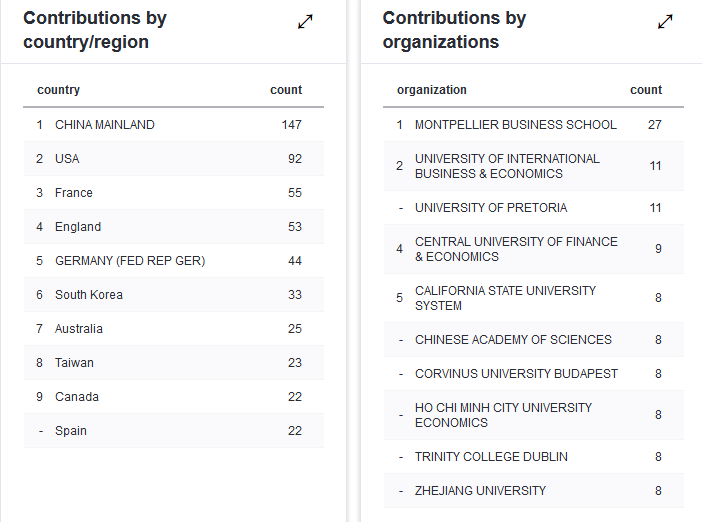
Task: Open UNIVERSITY OF PRETORIA entry
Action: tap(490, 208)
